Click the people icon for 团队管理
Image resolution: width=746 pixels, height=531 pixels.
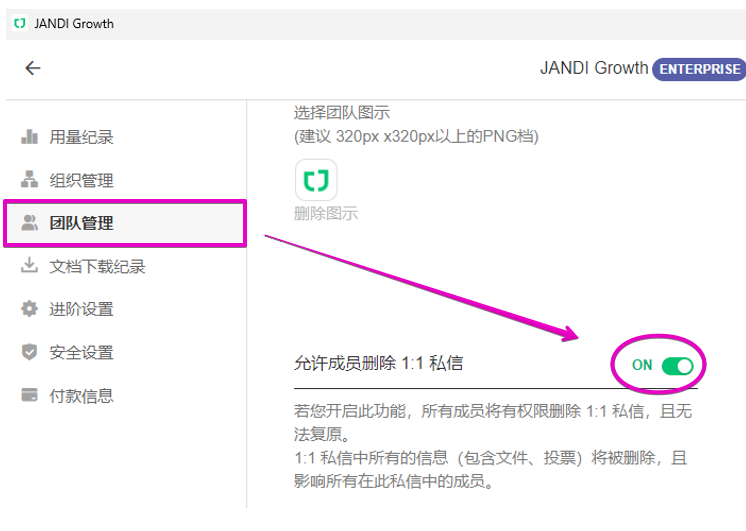pos(29,223)
